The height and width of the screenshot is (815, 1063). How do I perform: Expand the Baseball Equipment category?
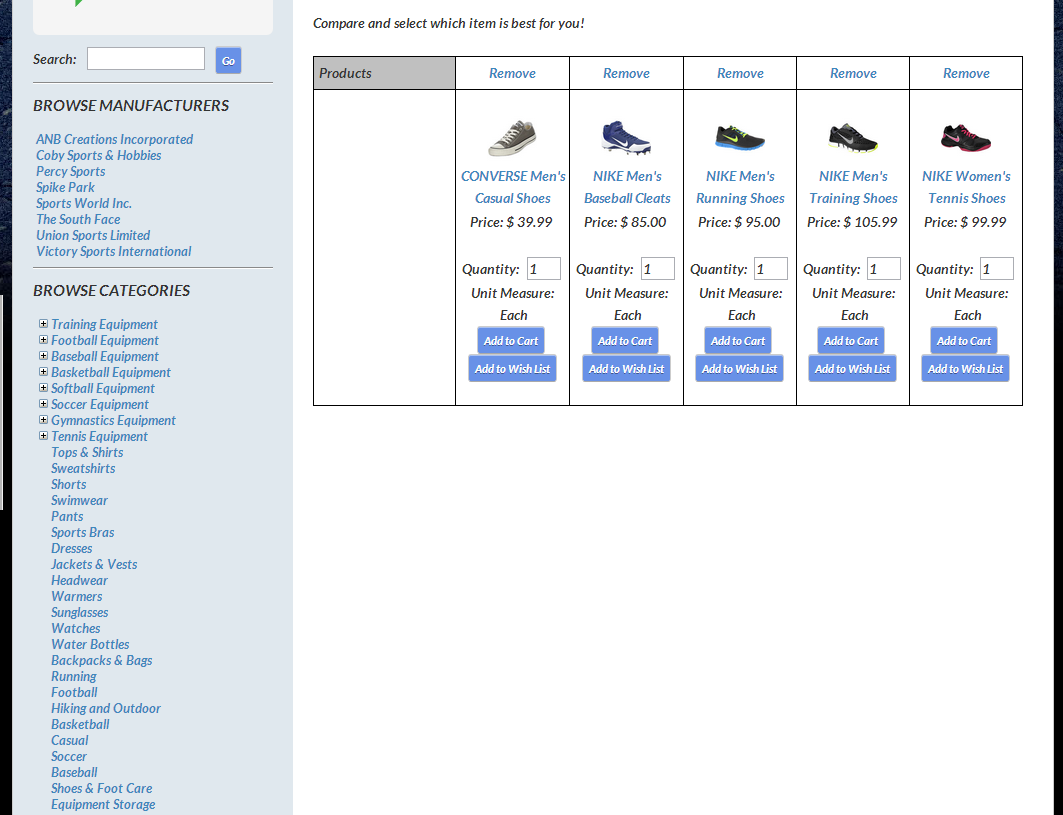point(43,356)
